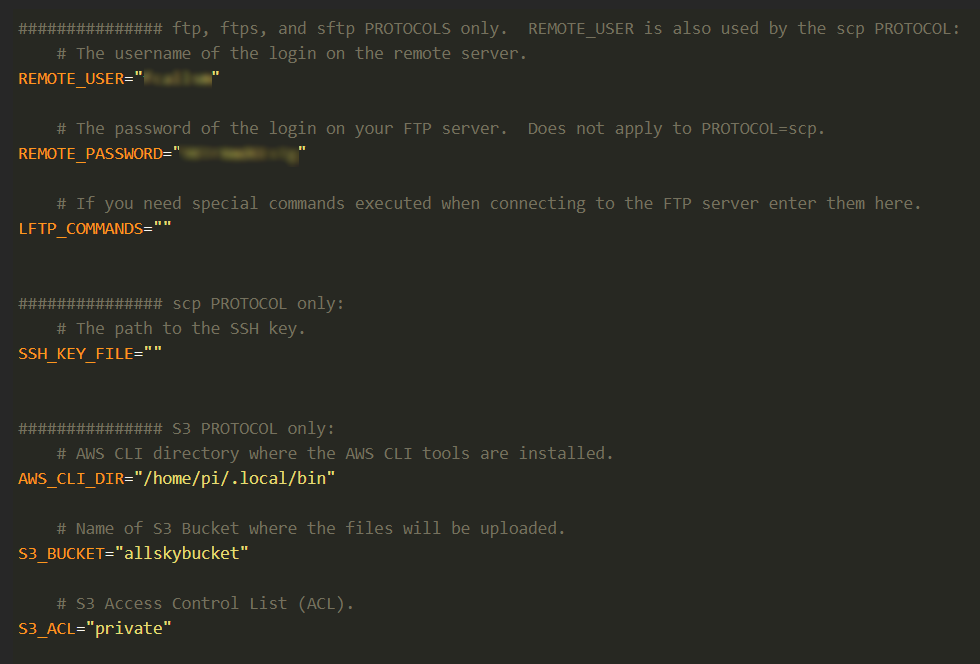Click the LFTP_COMMANDS variable name
980x664 pixels.
[79, 229]
